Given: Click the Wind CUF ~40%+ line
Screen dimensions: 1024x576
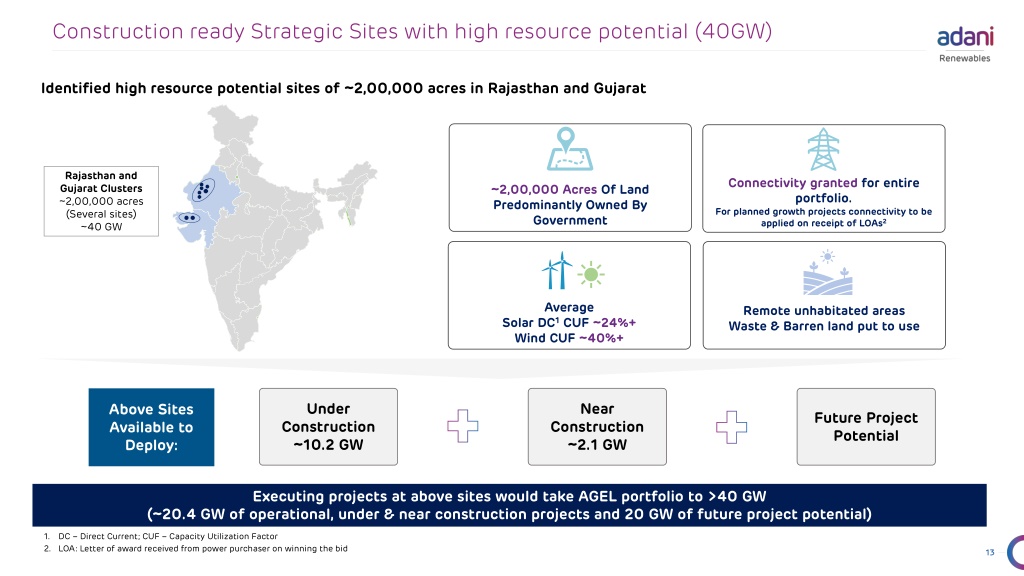Looking at the screenshot, I should pyautogui.click(x=569, y=338).
